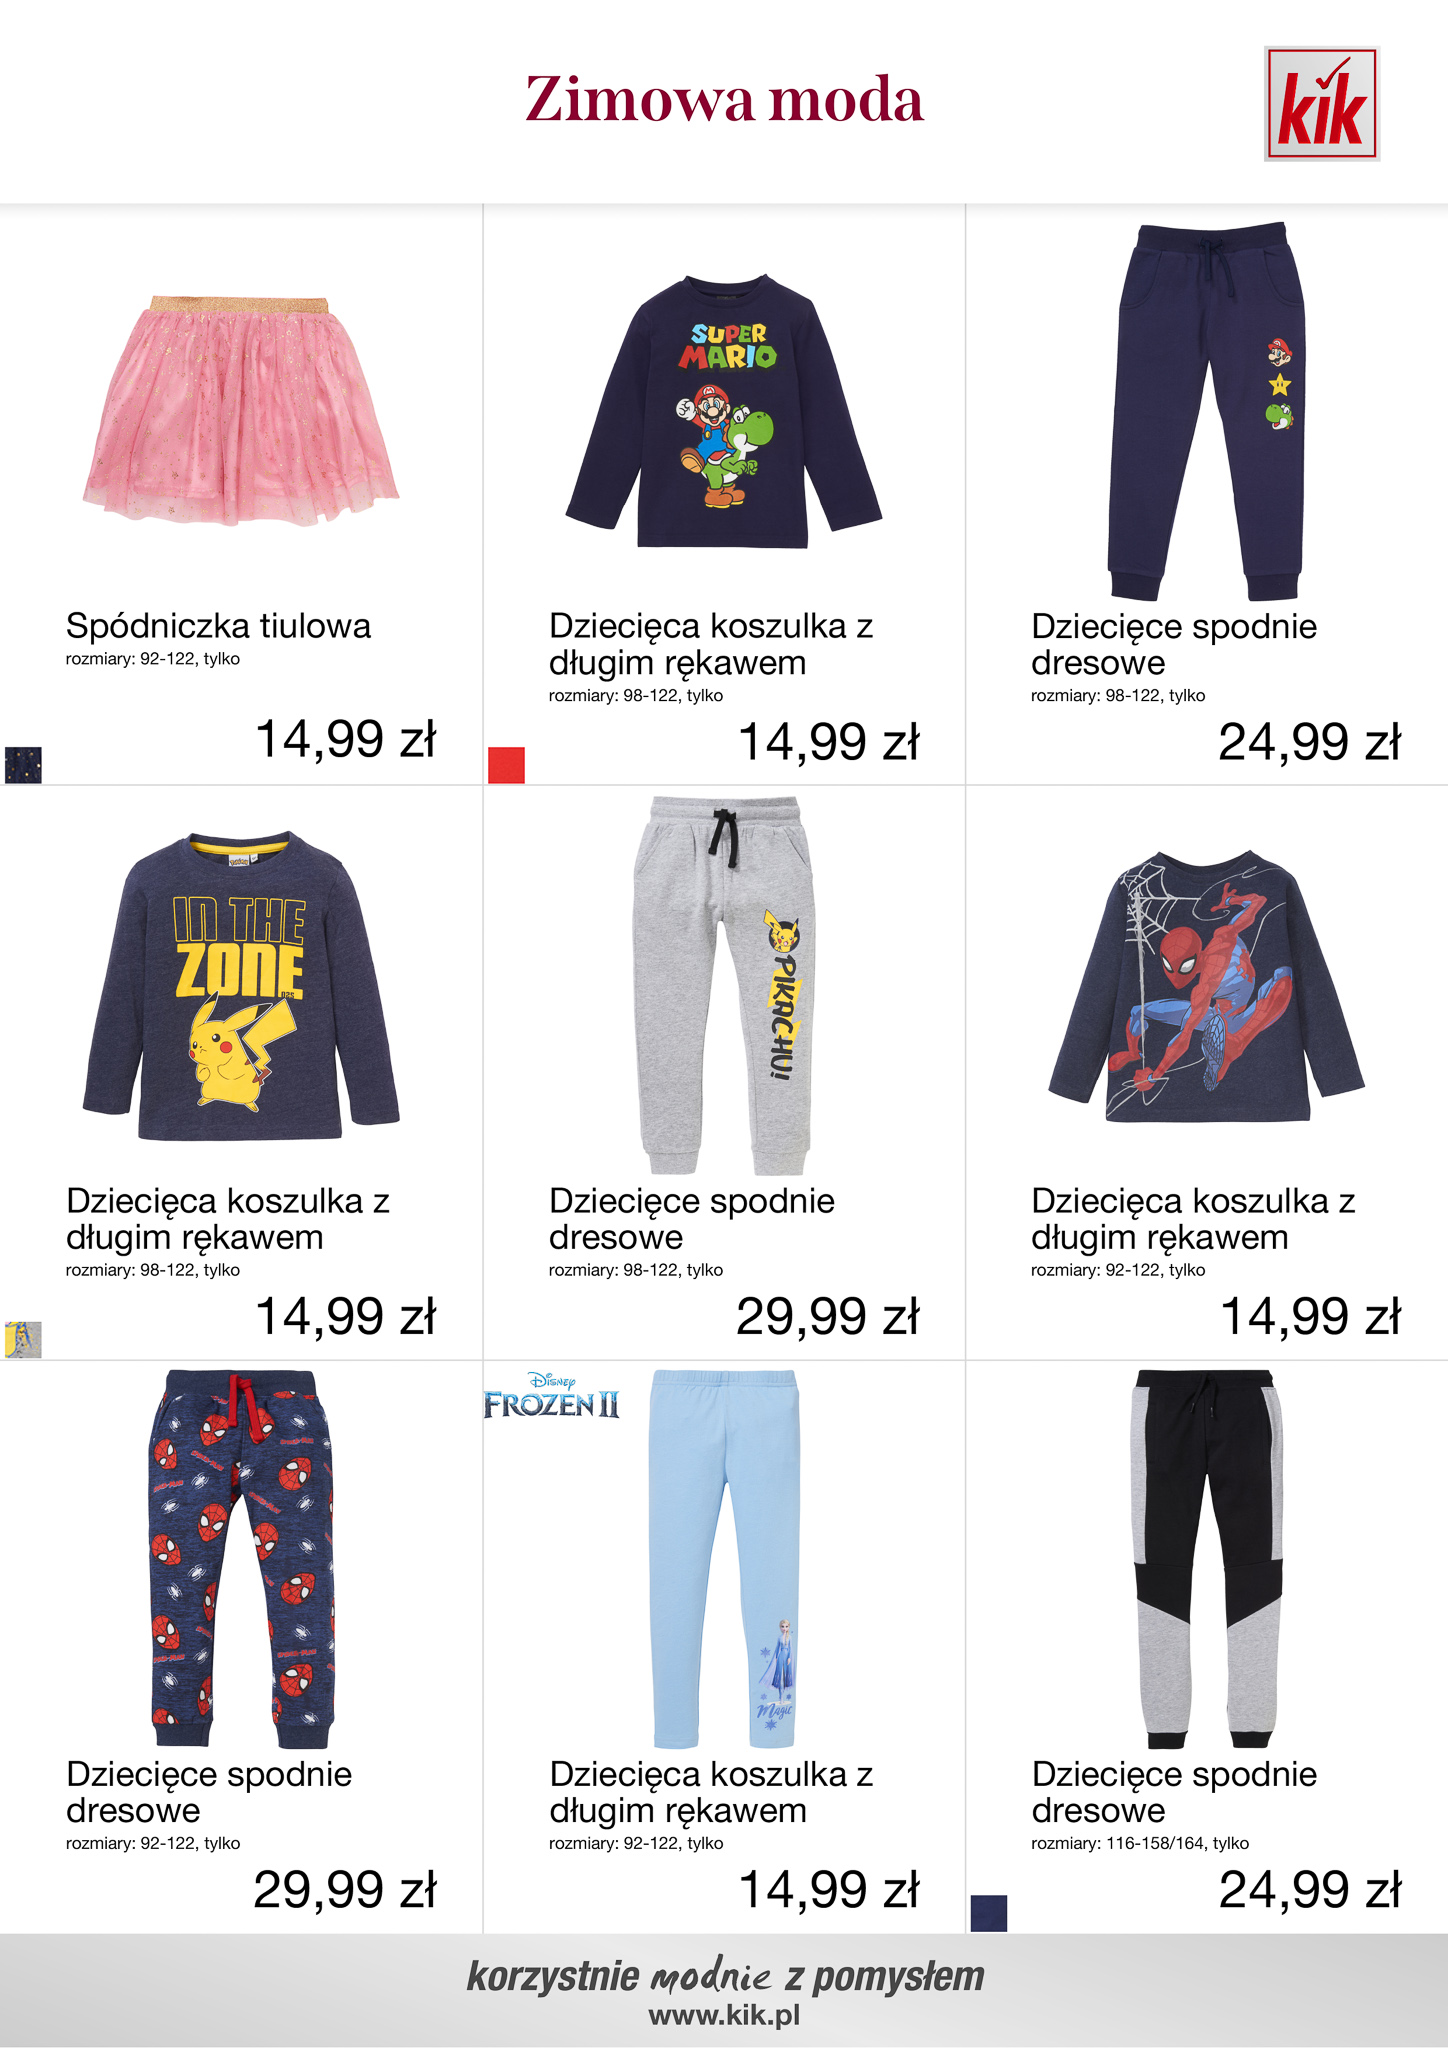Select the red color swatch
The image size is (1448, 2048).
tap(506, 765)
